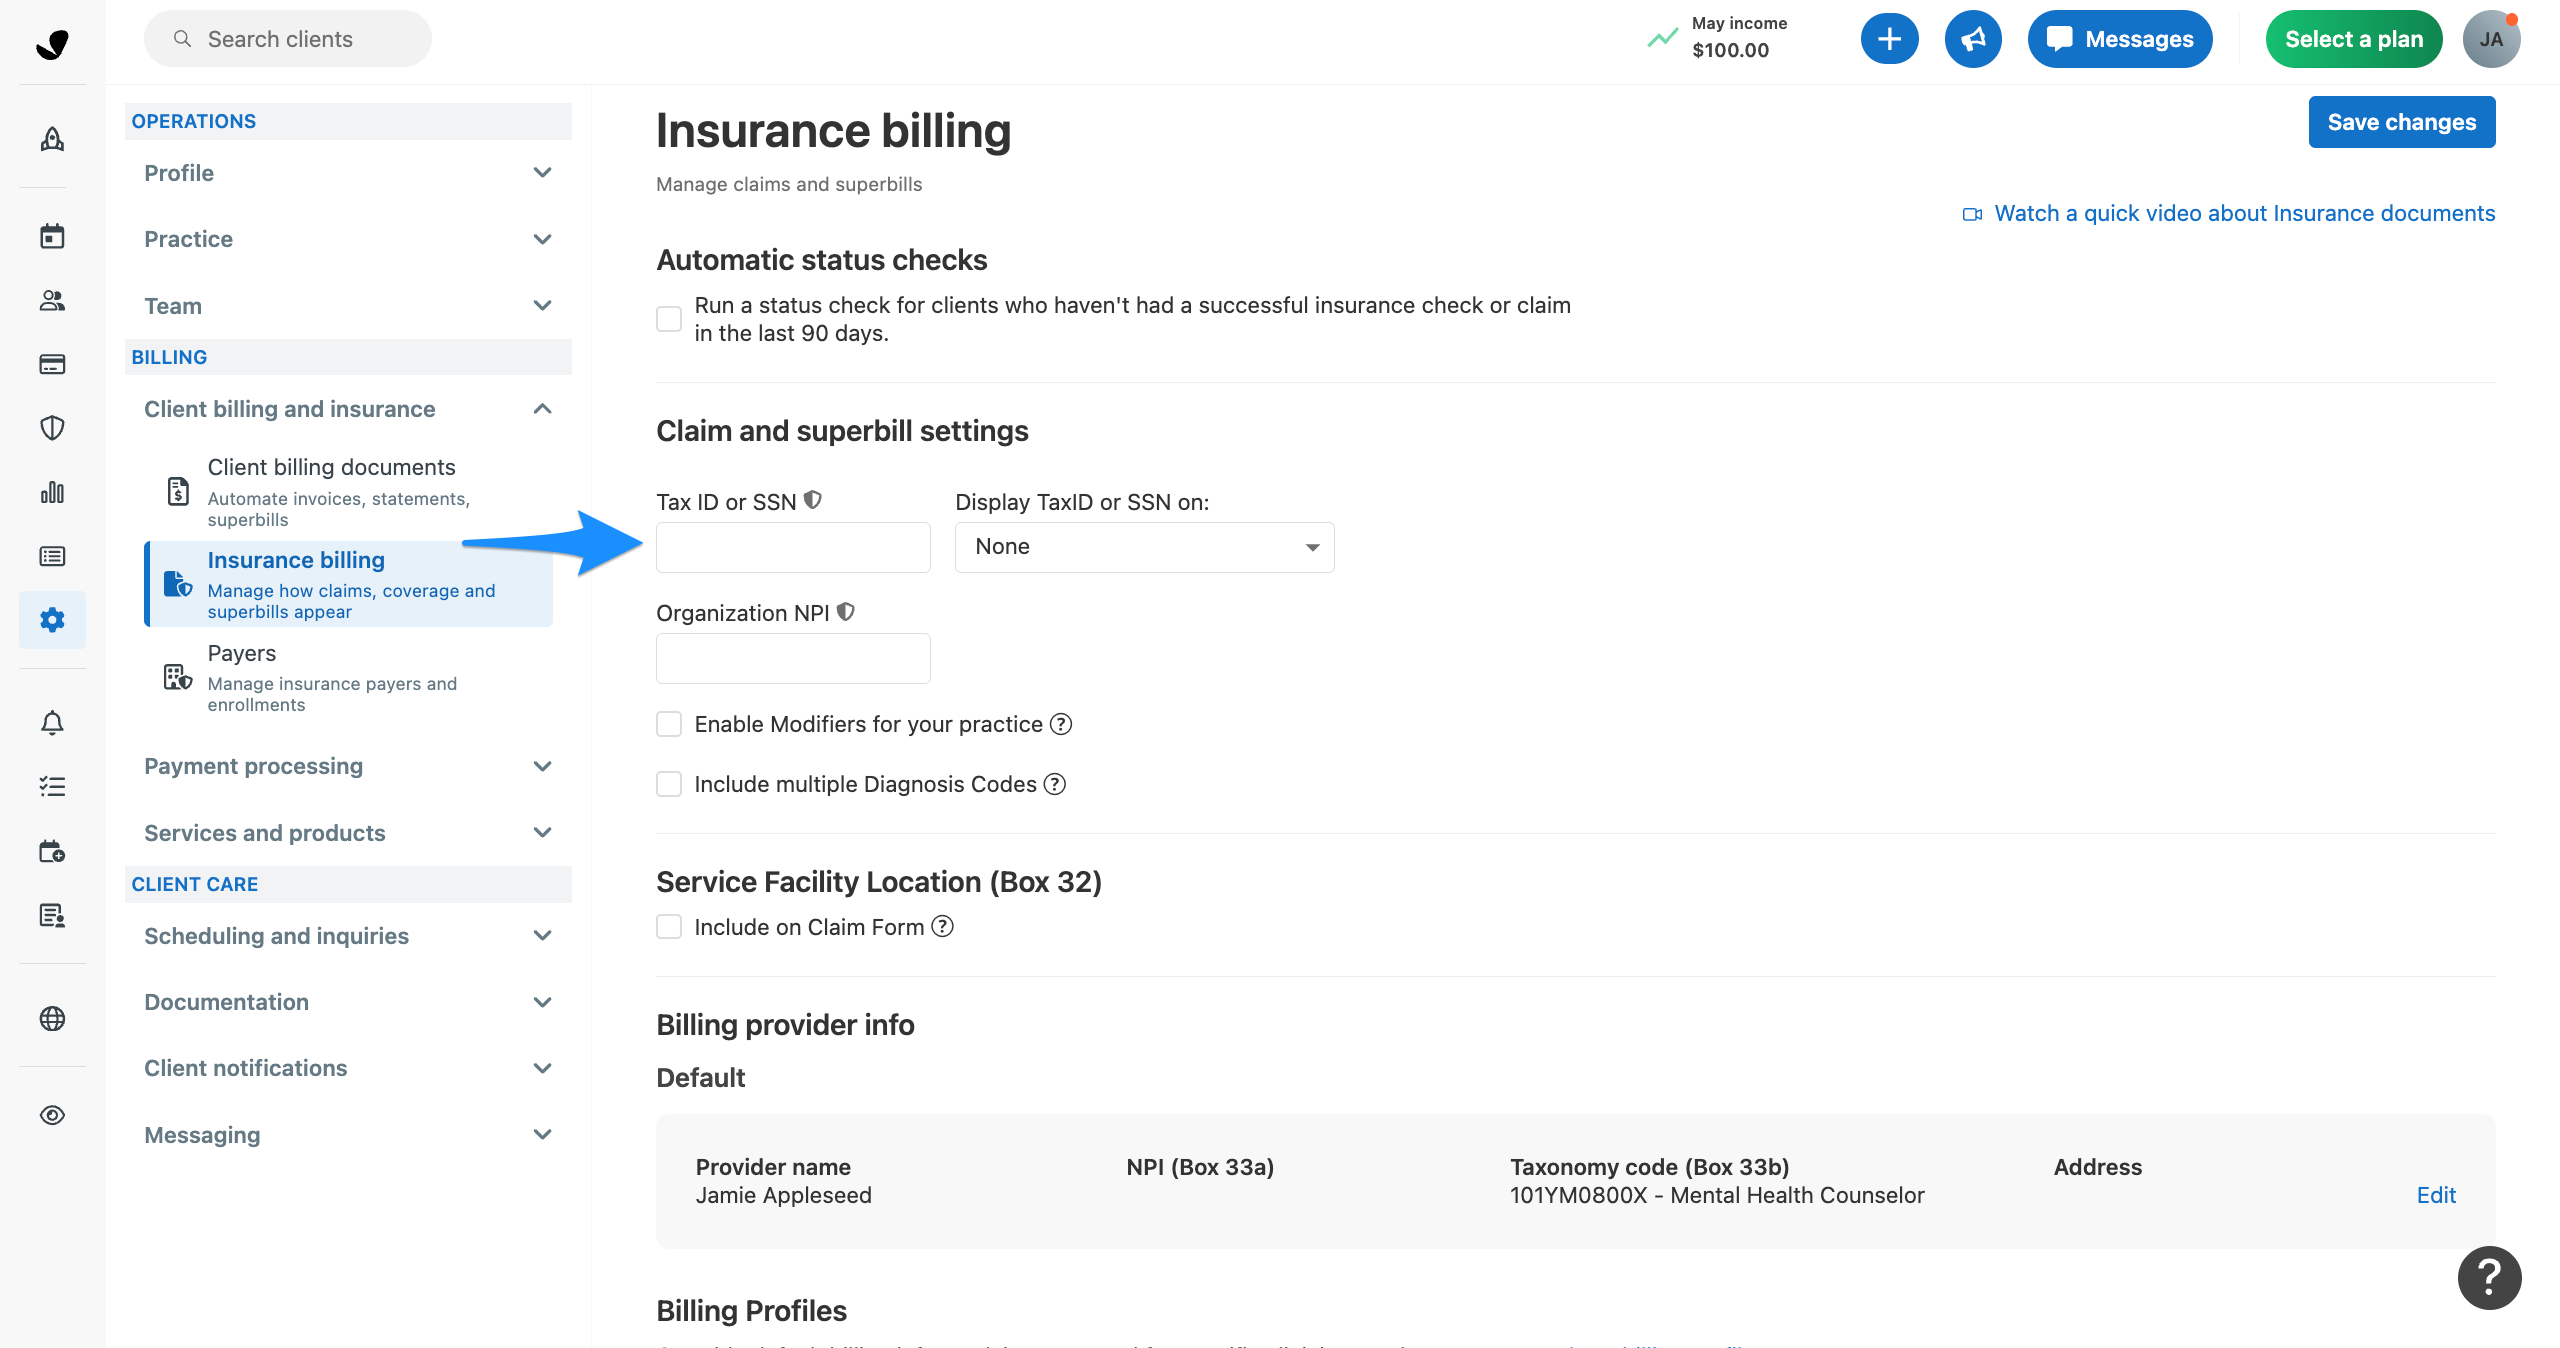Image resolution: width=2560 pixels, height=1348 pixels.
Task: Expand the Profile section
Action: [x=348, y=173]
